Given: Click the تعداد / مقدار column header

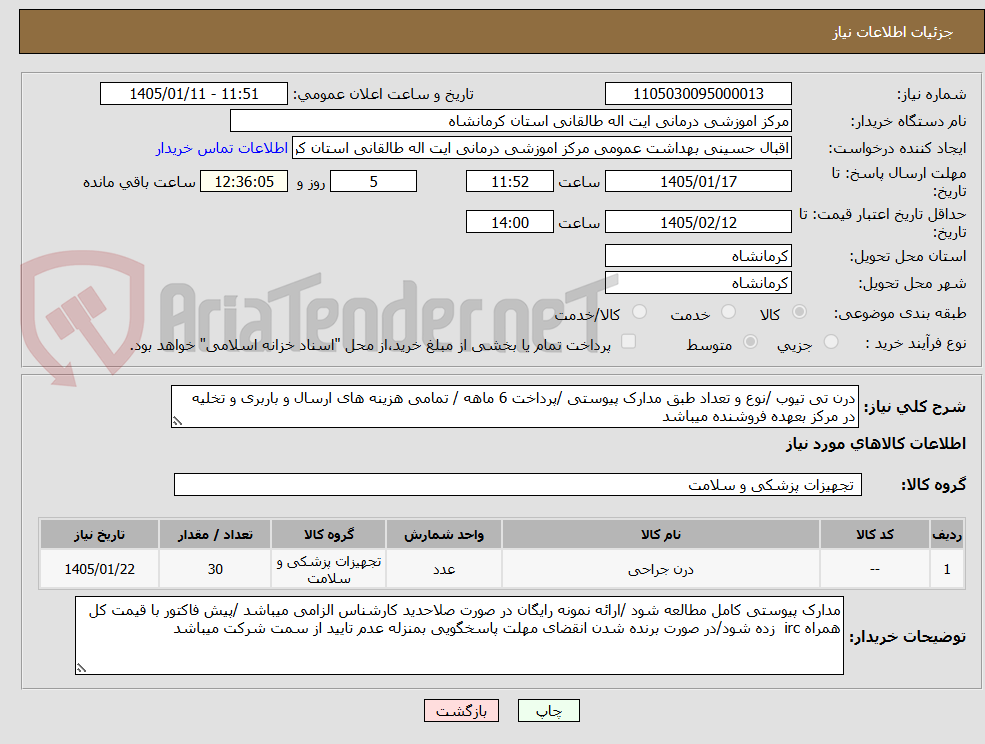Looking at the screenshot, I should click(215, 535).
